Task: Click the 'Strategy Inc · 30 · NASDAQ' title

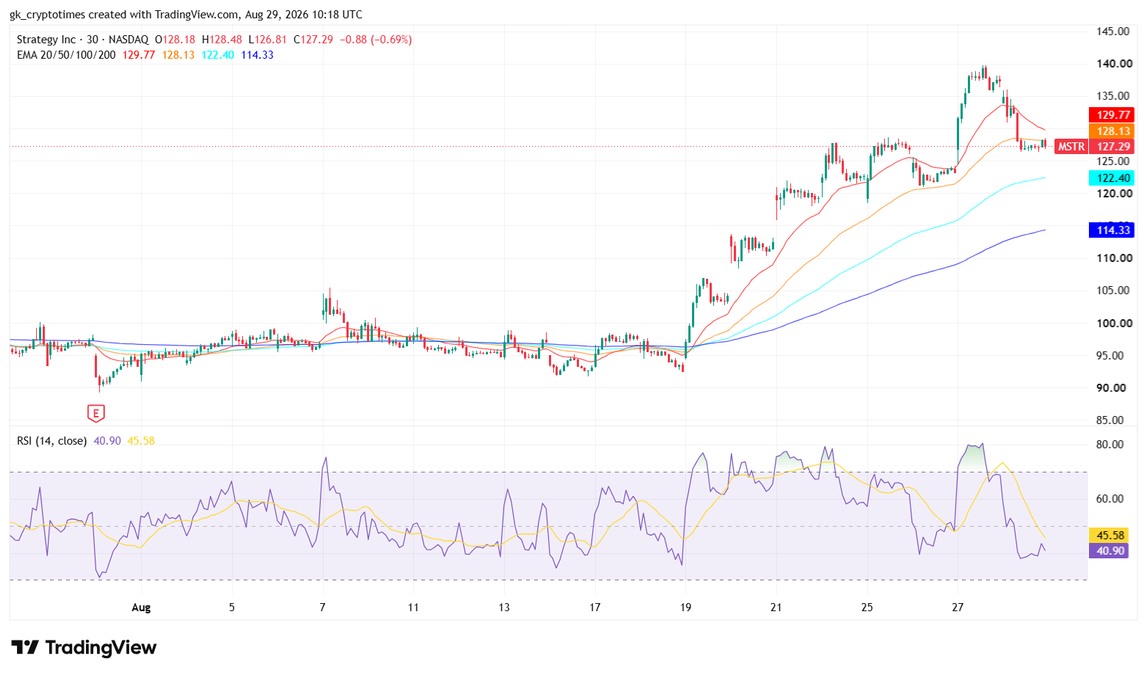Action: click(x=83, y=39)
